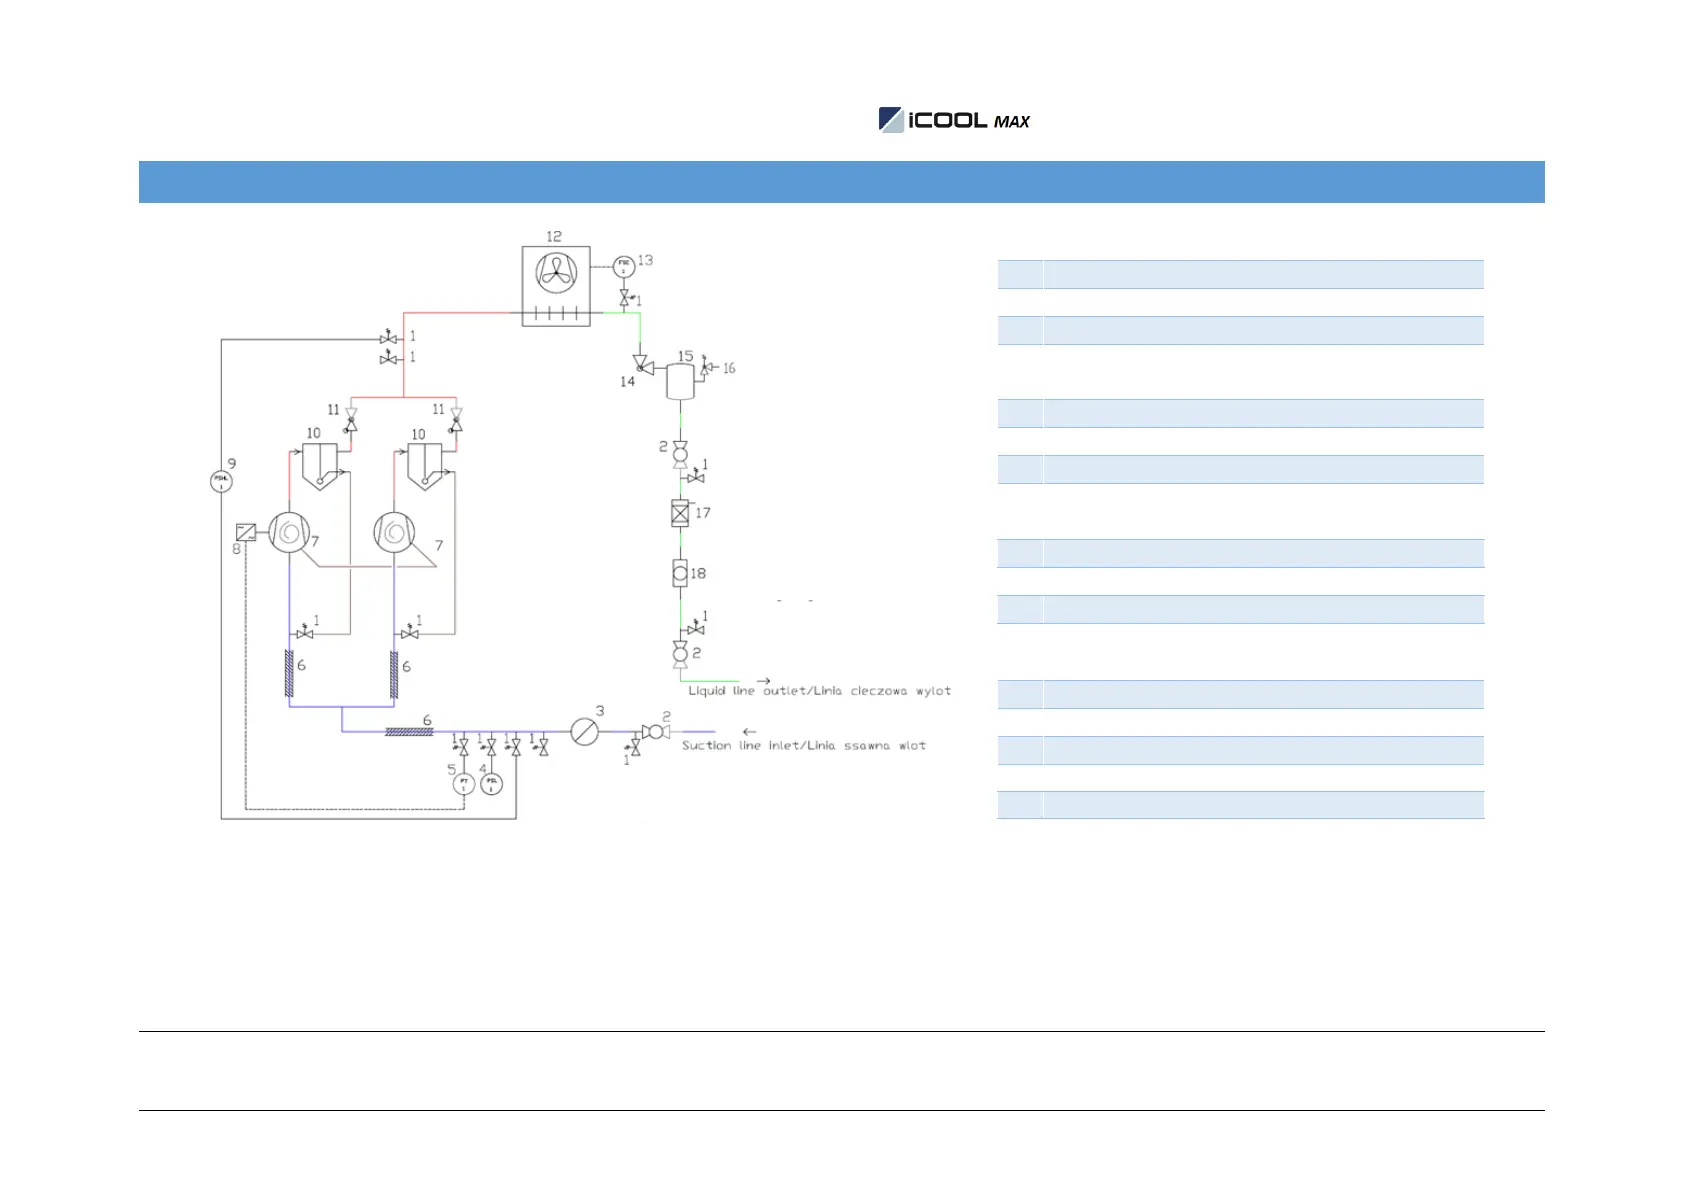1684x1191 pixels.
Task: Click the left compressor next to inverter
Action: coord(288,532)
